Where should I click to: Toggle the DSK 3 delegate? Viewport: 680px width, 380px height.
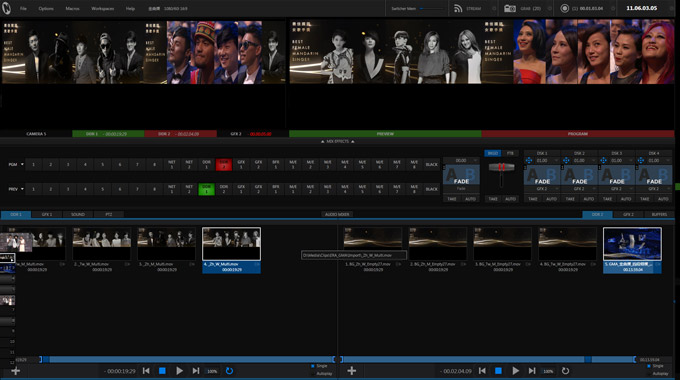pos(617,153)
